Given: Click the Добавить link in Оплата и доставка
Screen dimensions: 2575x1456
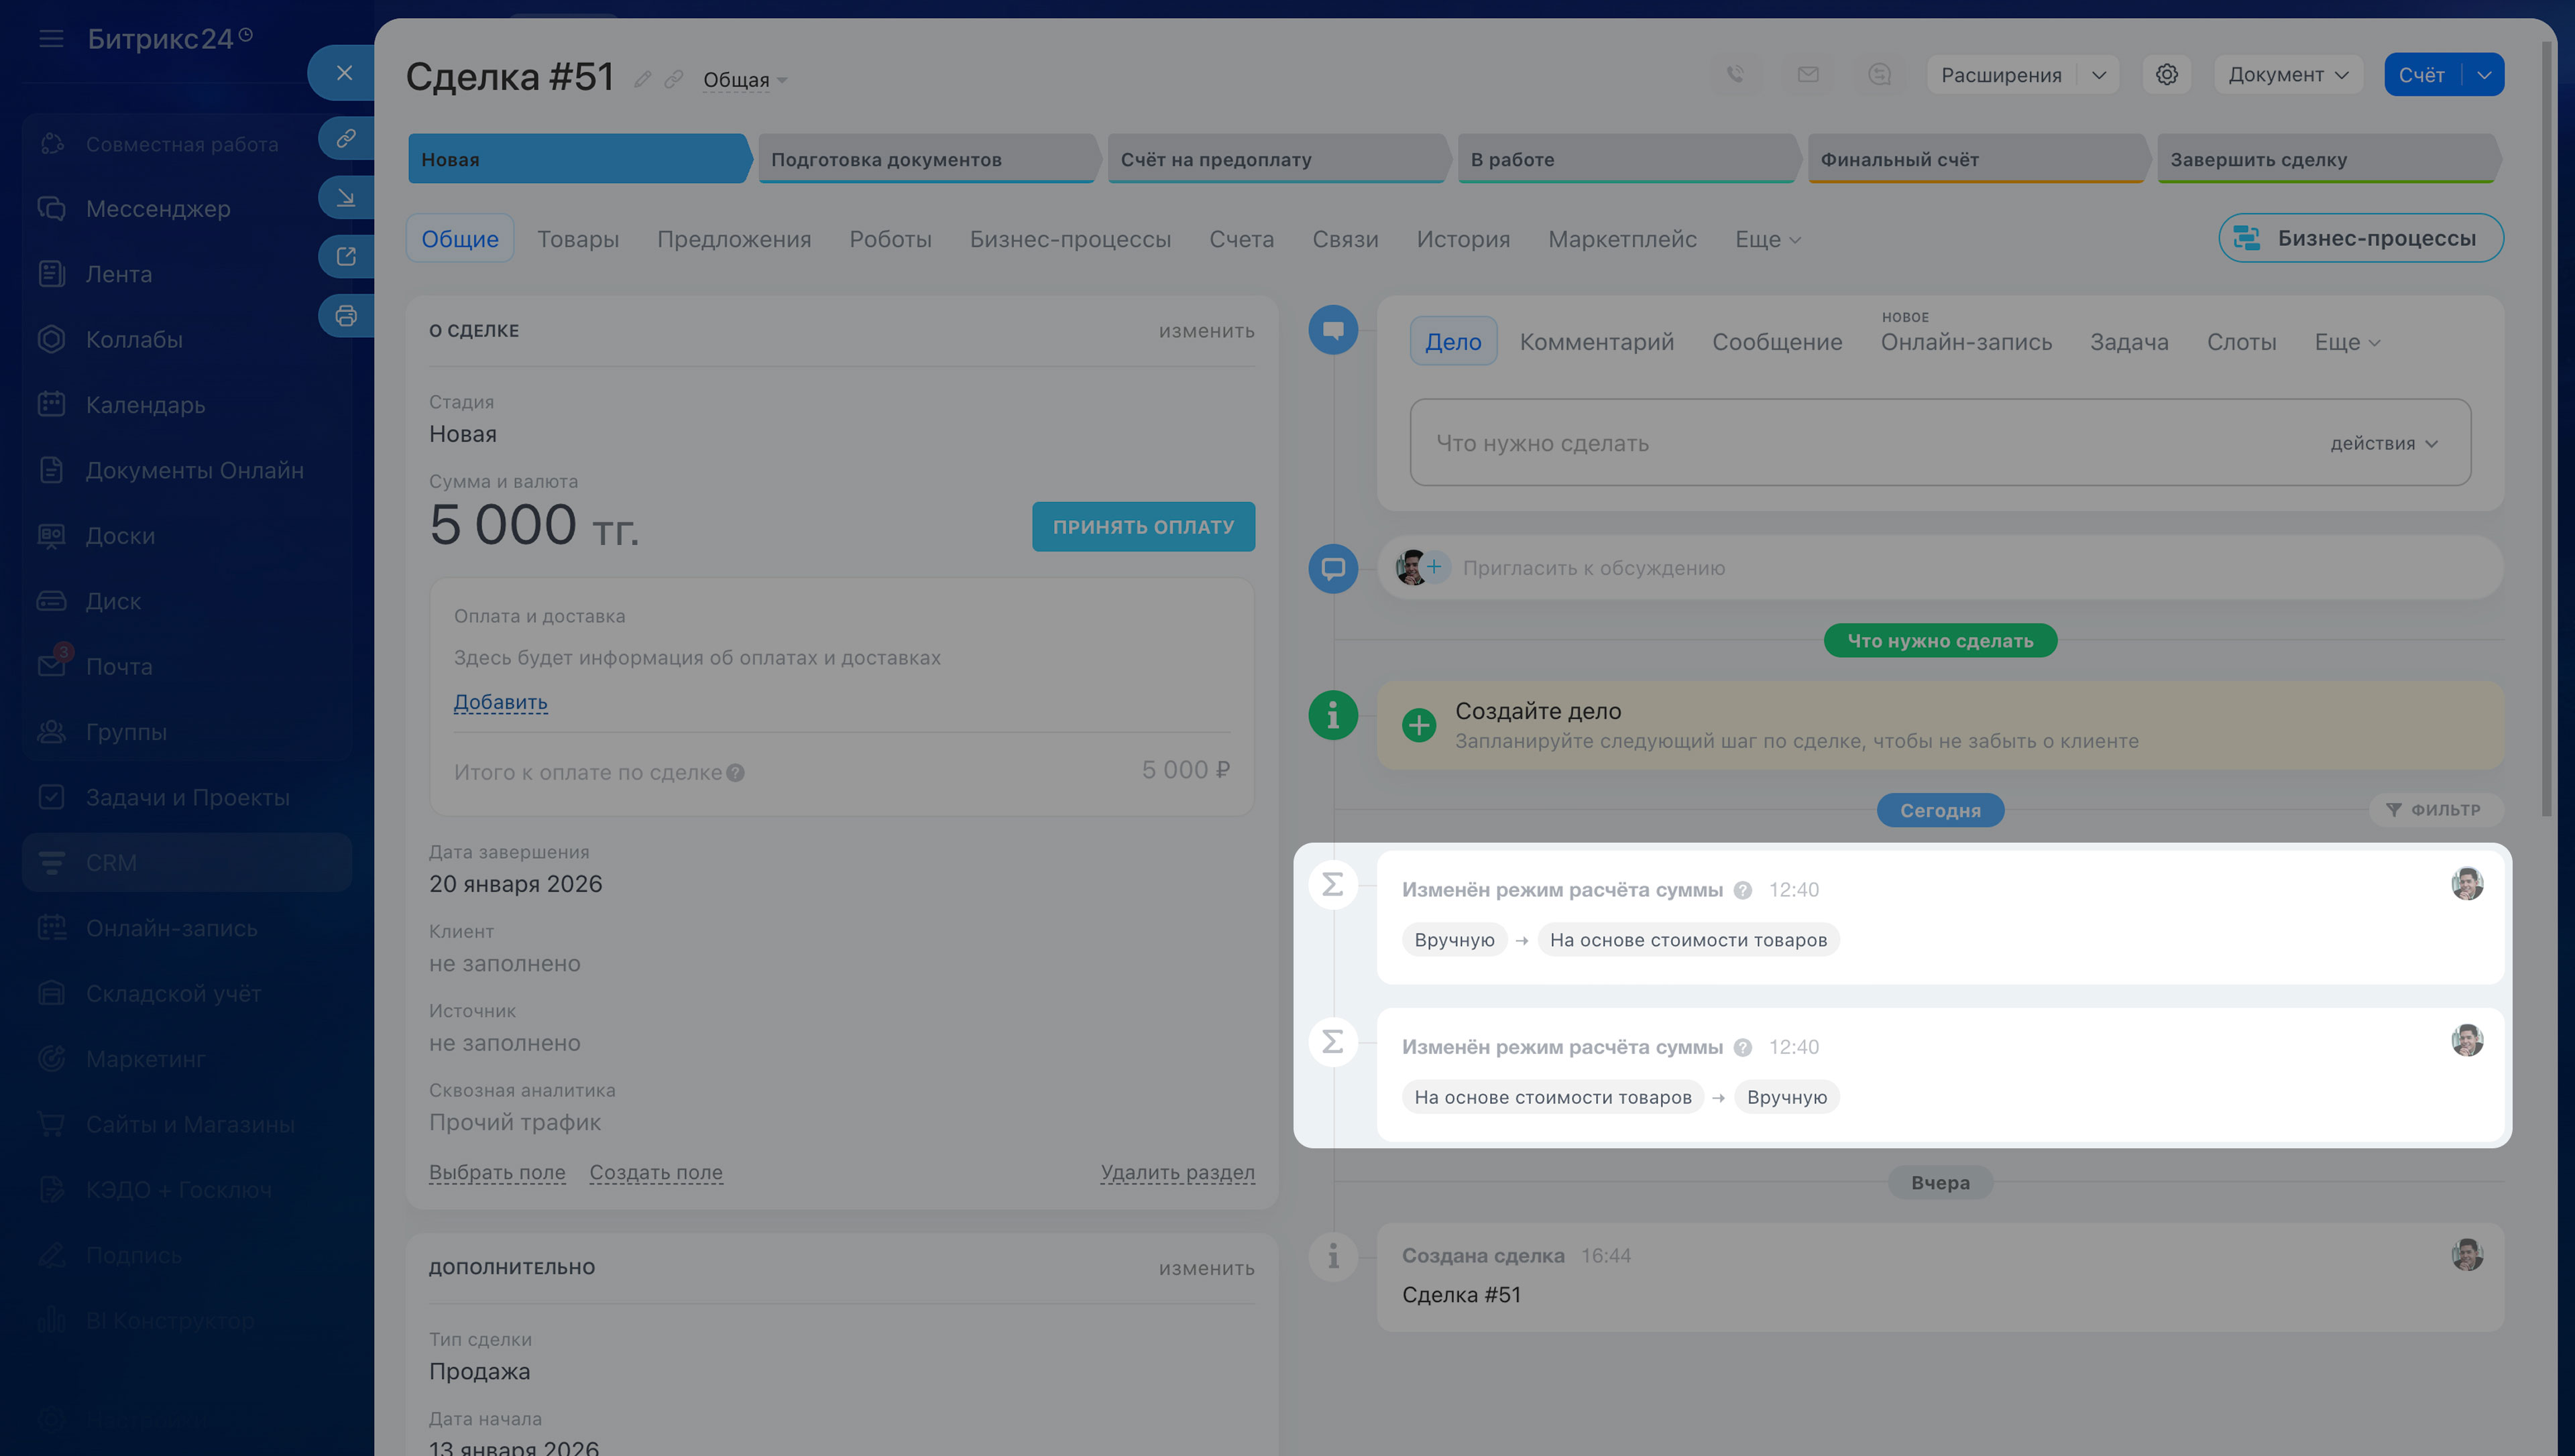Looking at the screenshot, I should click(500, 702).
